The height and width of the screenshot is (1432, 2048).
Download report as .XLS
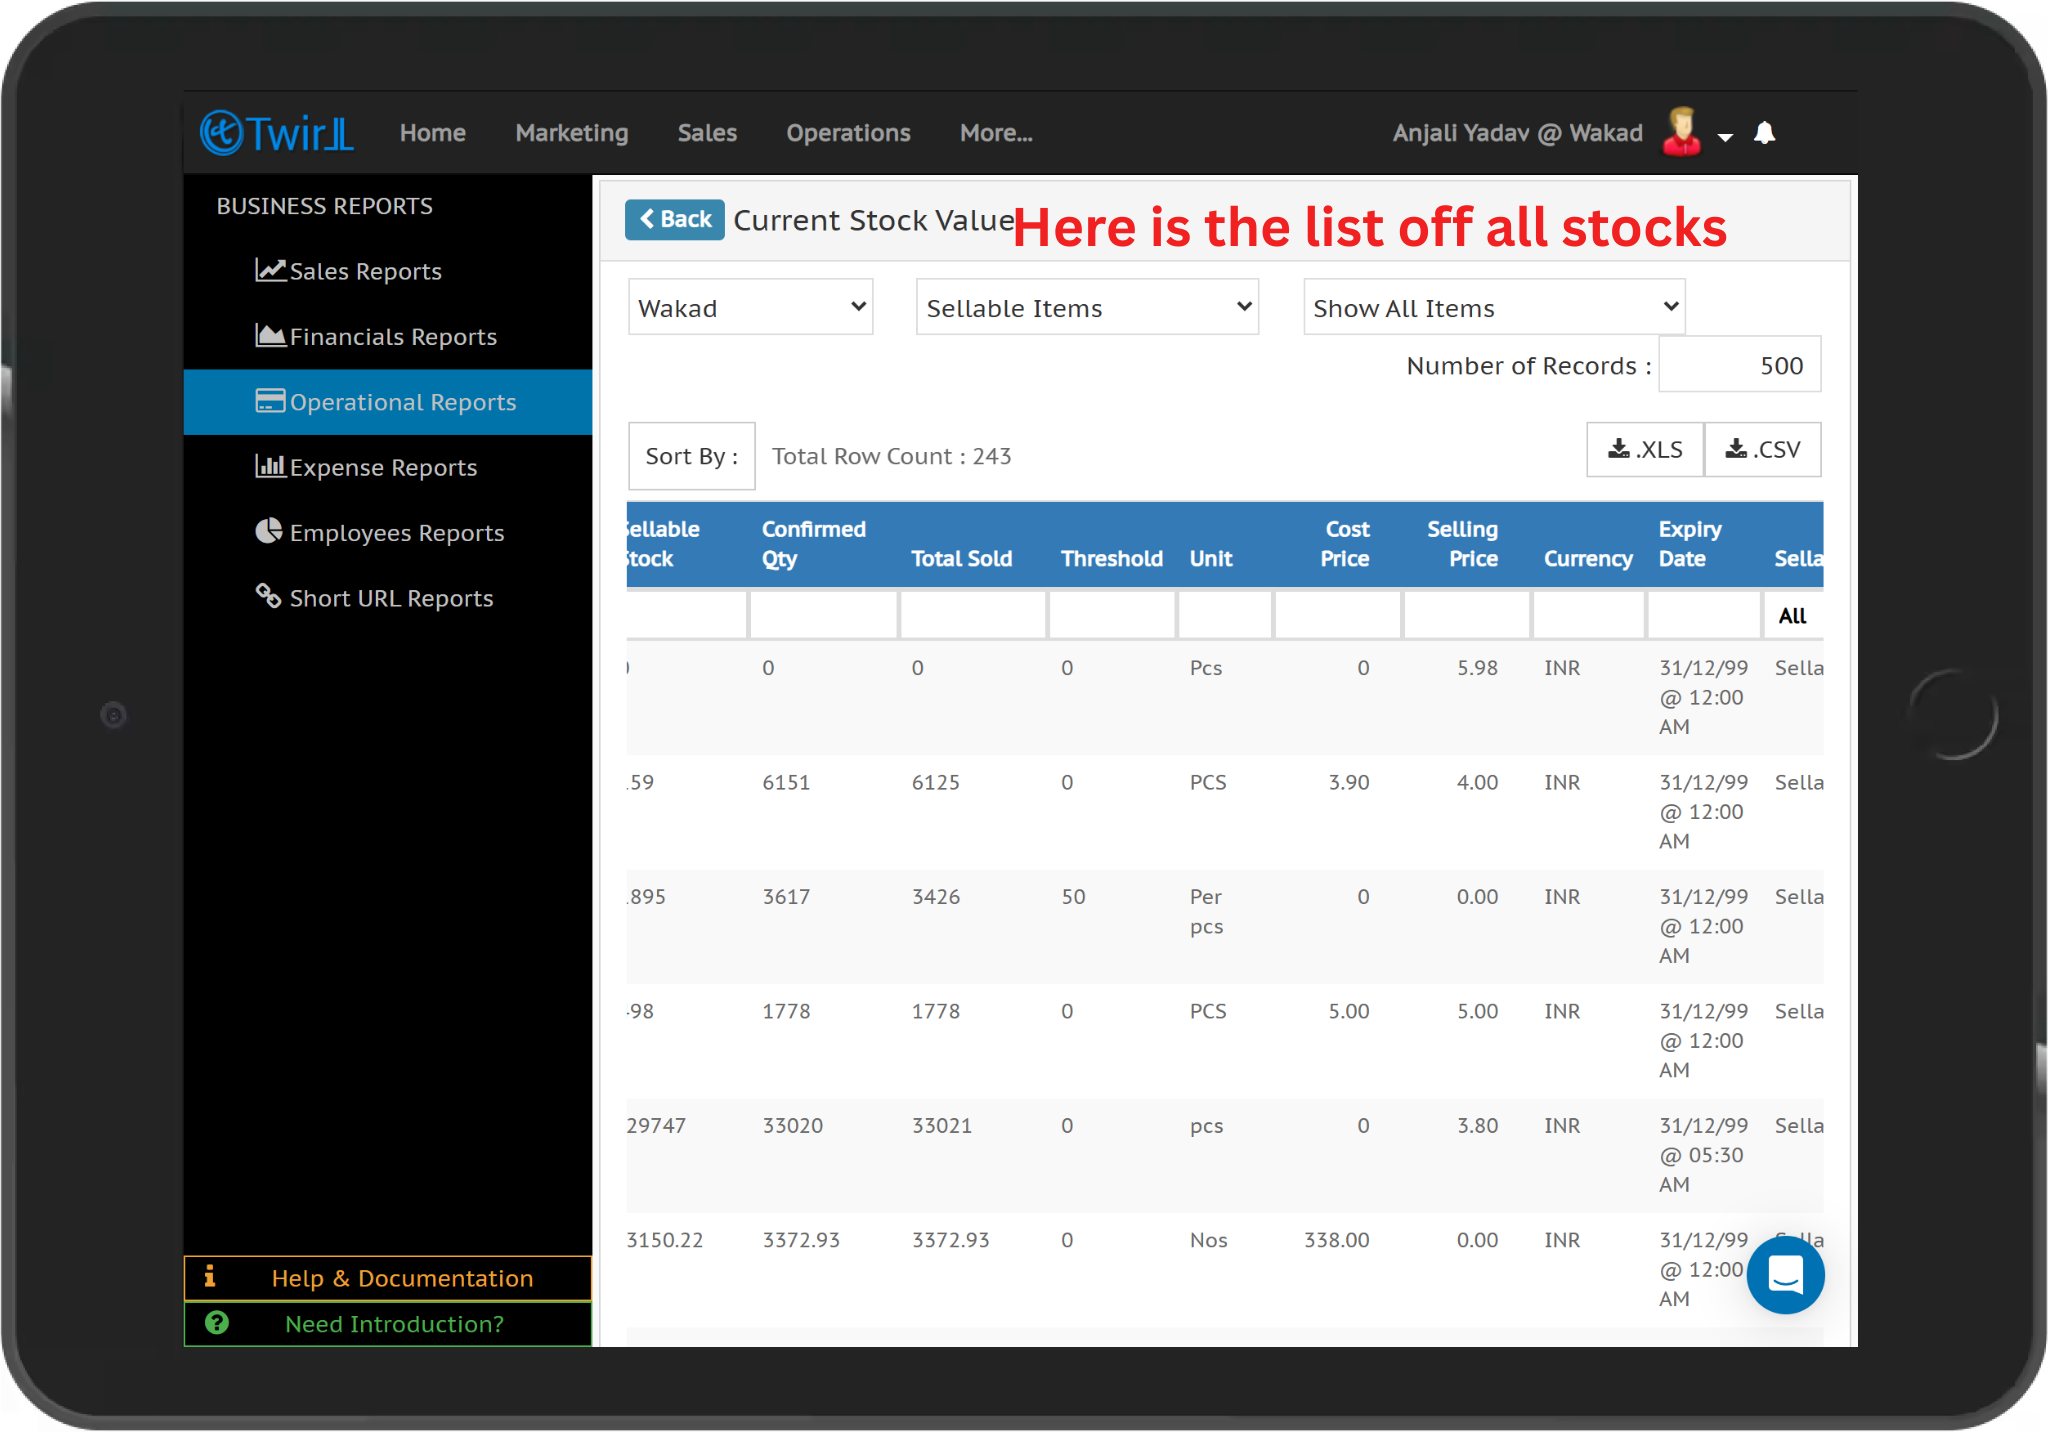point(1645,450)
